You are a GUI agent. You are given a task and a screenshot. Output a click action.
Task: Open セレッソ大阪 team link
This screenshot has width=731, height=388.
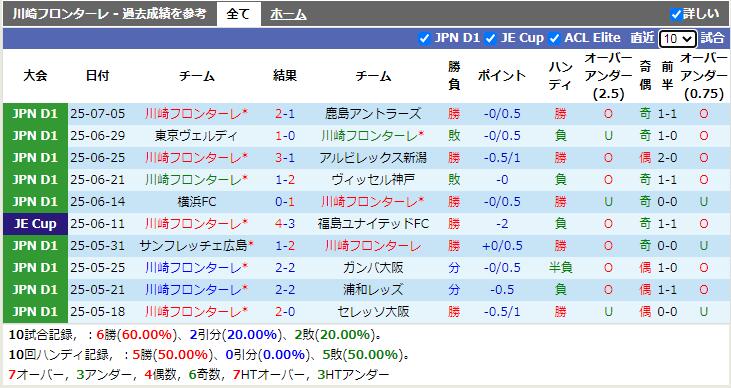click(373, 312)
